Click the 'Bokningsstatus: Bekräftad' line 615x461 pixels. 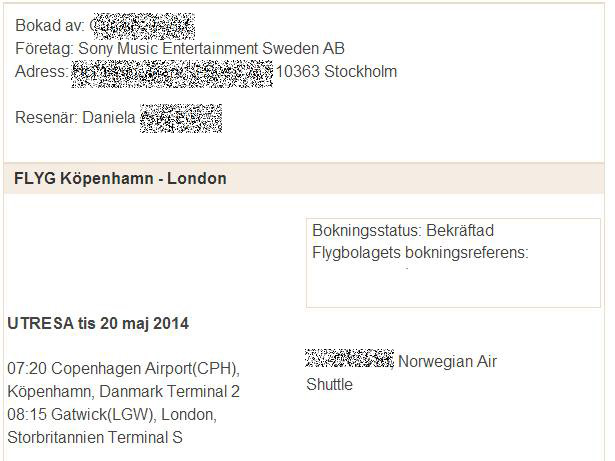tap(403, 231)
